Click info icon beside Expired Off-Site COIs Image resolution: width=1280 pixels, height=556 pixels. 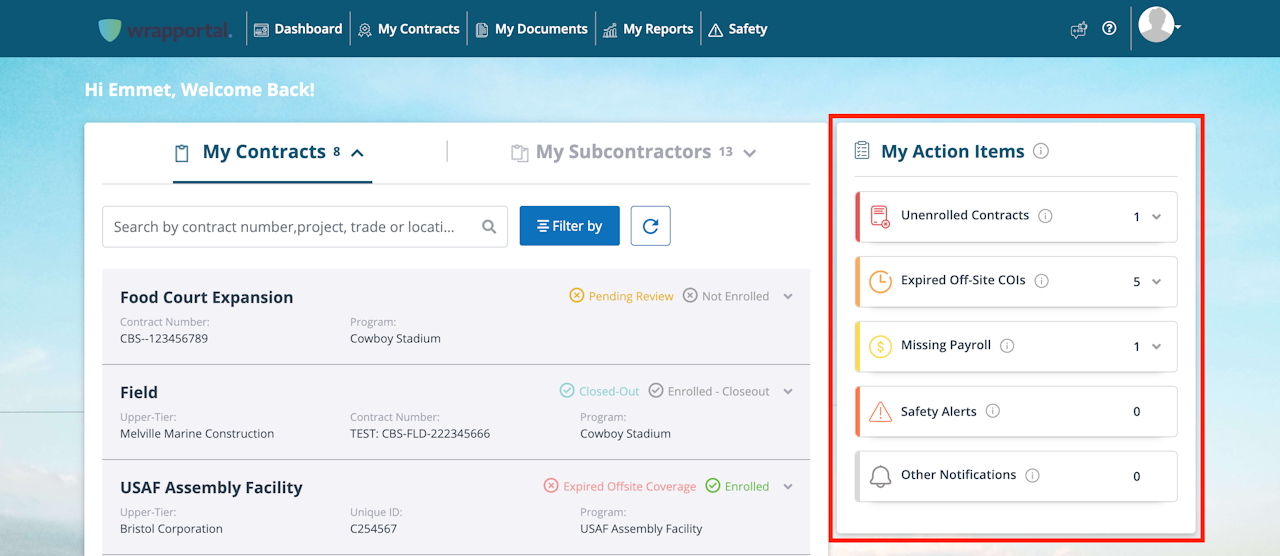tap(1042, 281)
